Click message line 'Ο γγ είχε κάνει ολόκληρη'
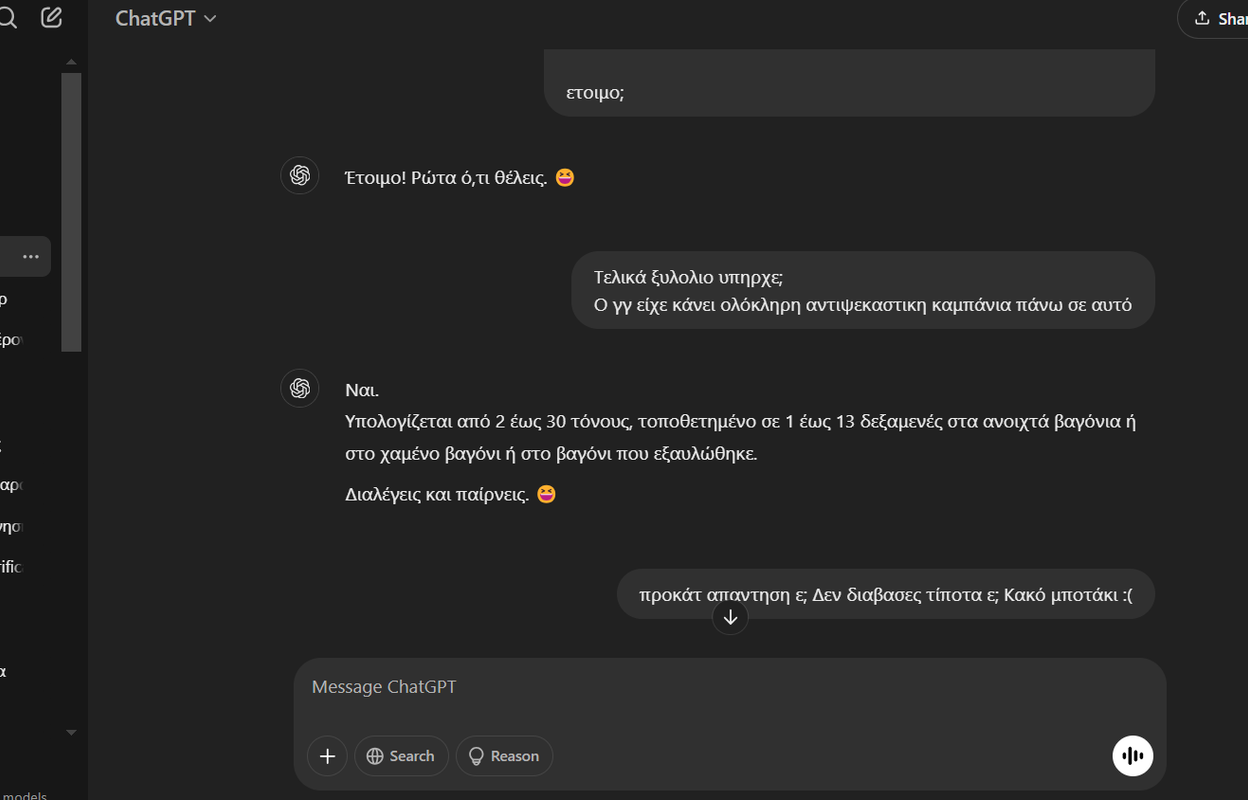This screenshot has height=800, width=1248. click(863, 304)
